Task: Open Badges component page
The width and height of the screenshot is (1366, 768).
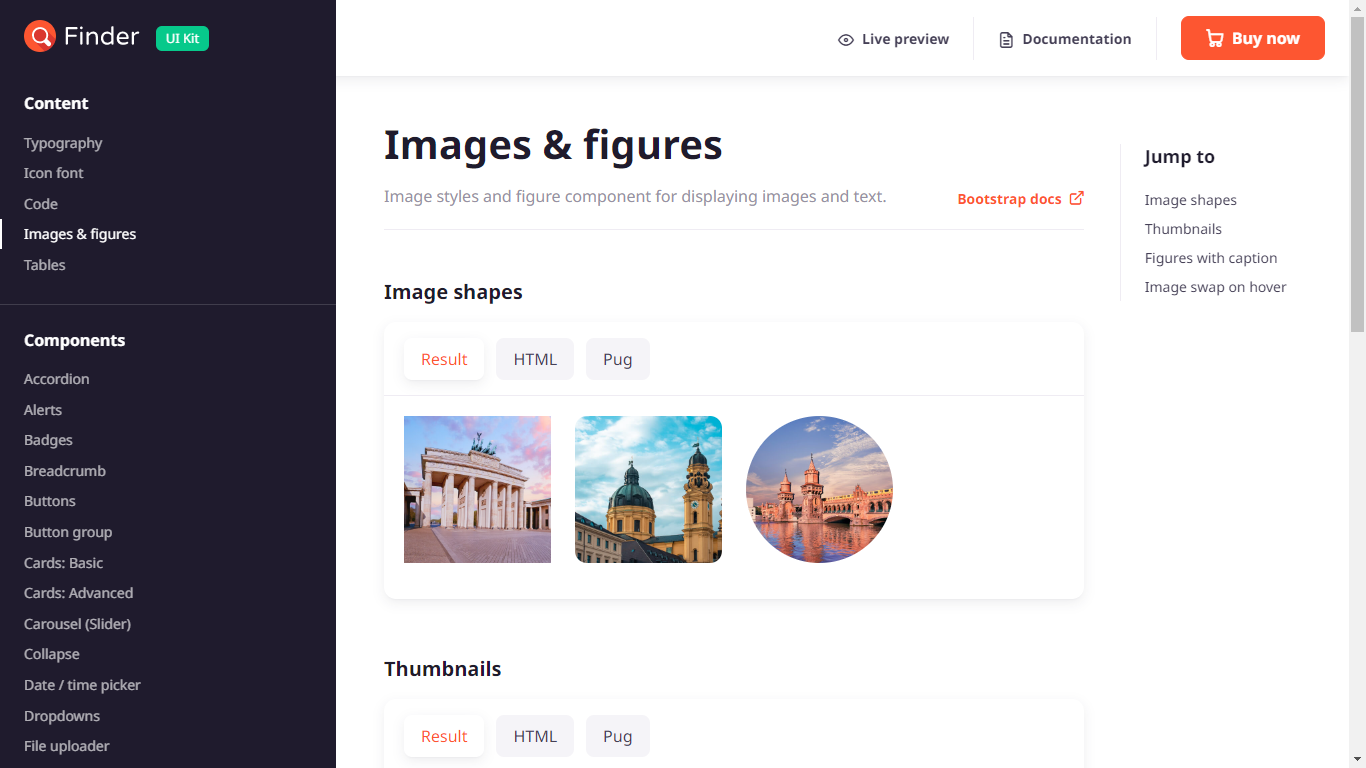Action: point(48,440)
